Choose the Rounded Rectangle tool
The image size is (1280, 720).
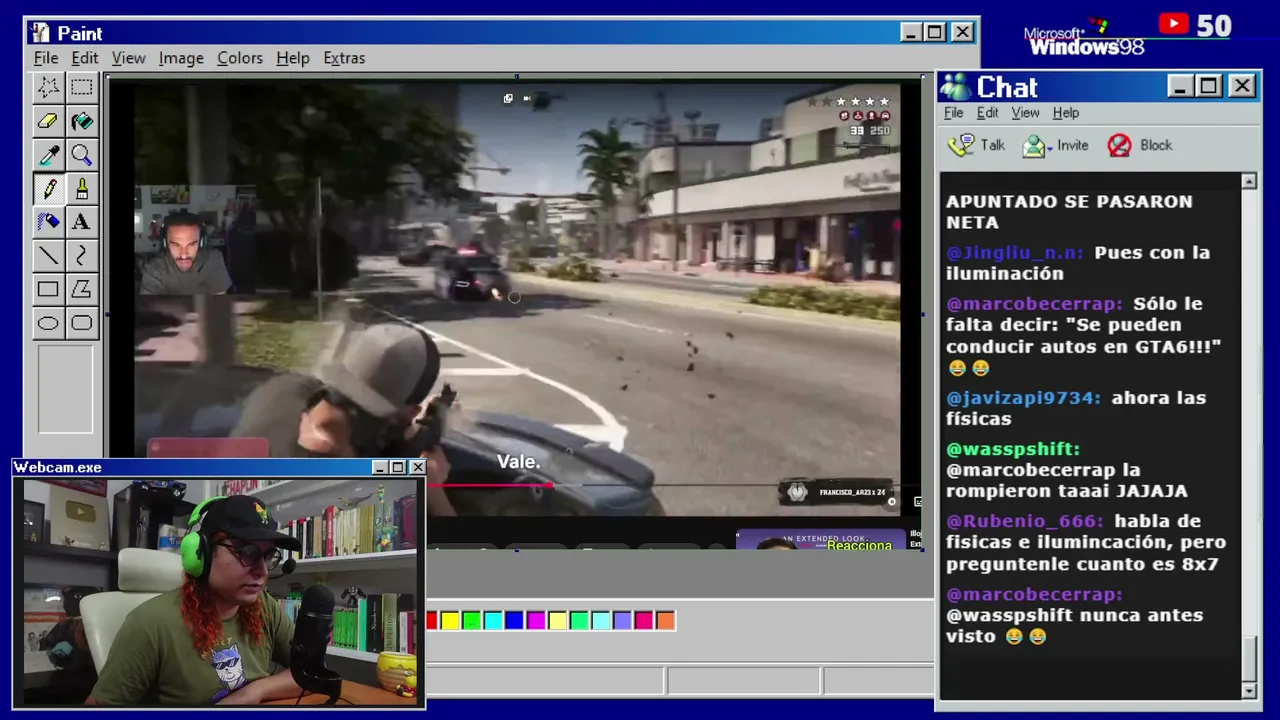[x=82, y=323]
